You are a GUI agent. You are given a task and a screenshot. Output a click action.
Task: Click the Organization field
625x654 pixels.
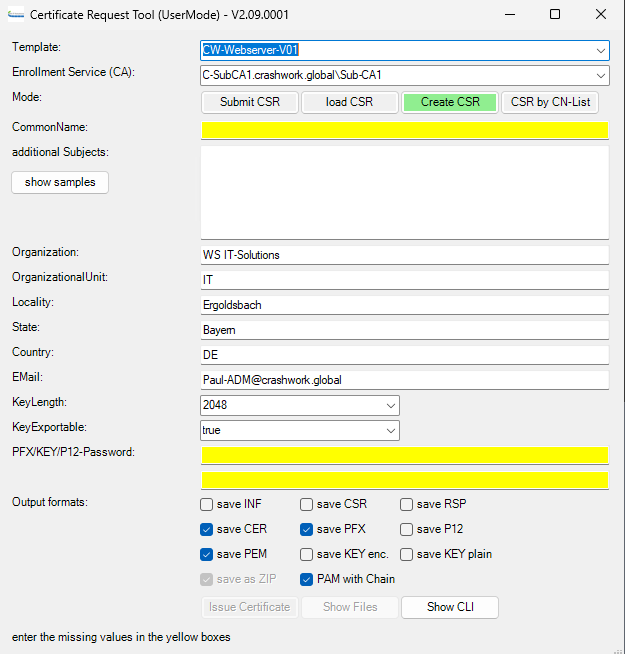tap(405, 255)
